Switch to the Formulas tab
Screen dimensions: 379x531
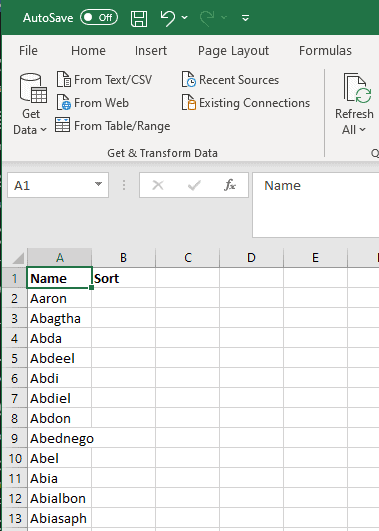pyautogui.click(x=325, y=50)
